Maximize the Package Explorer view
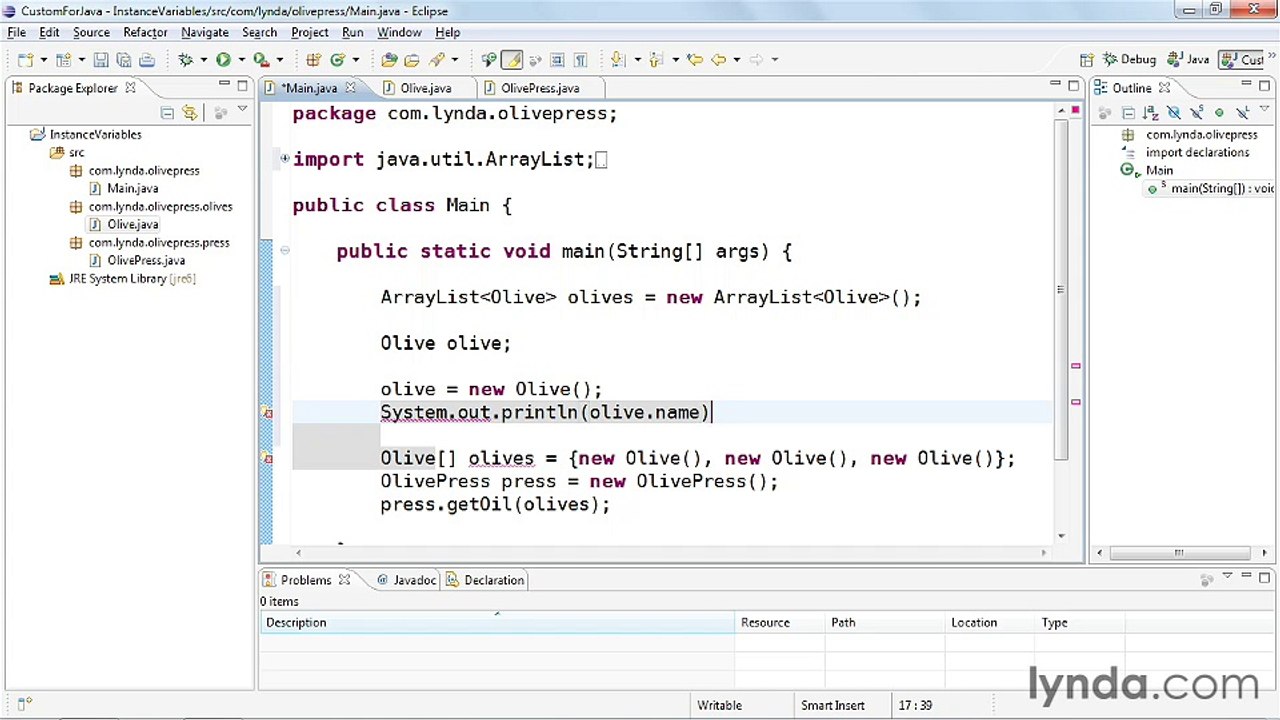 pyautogui.click(x=242, y=86)
